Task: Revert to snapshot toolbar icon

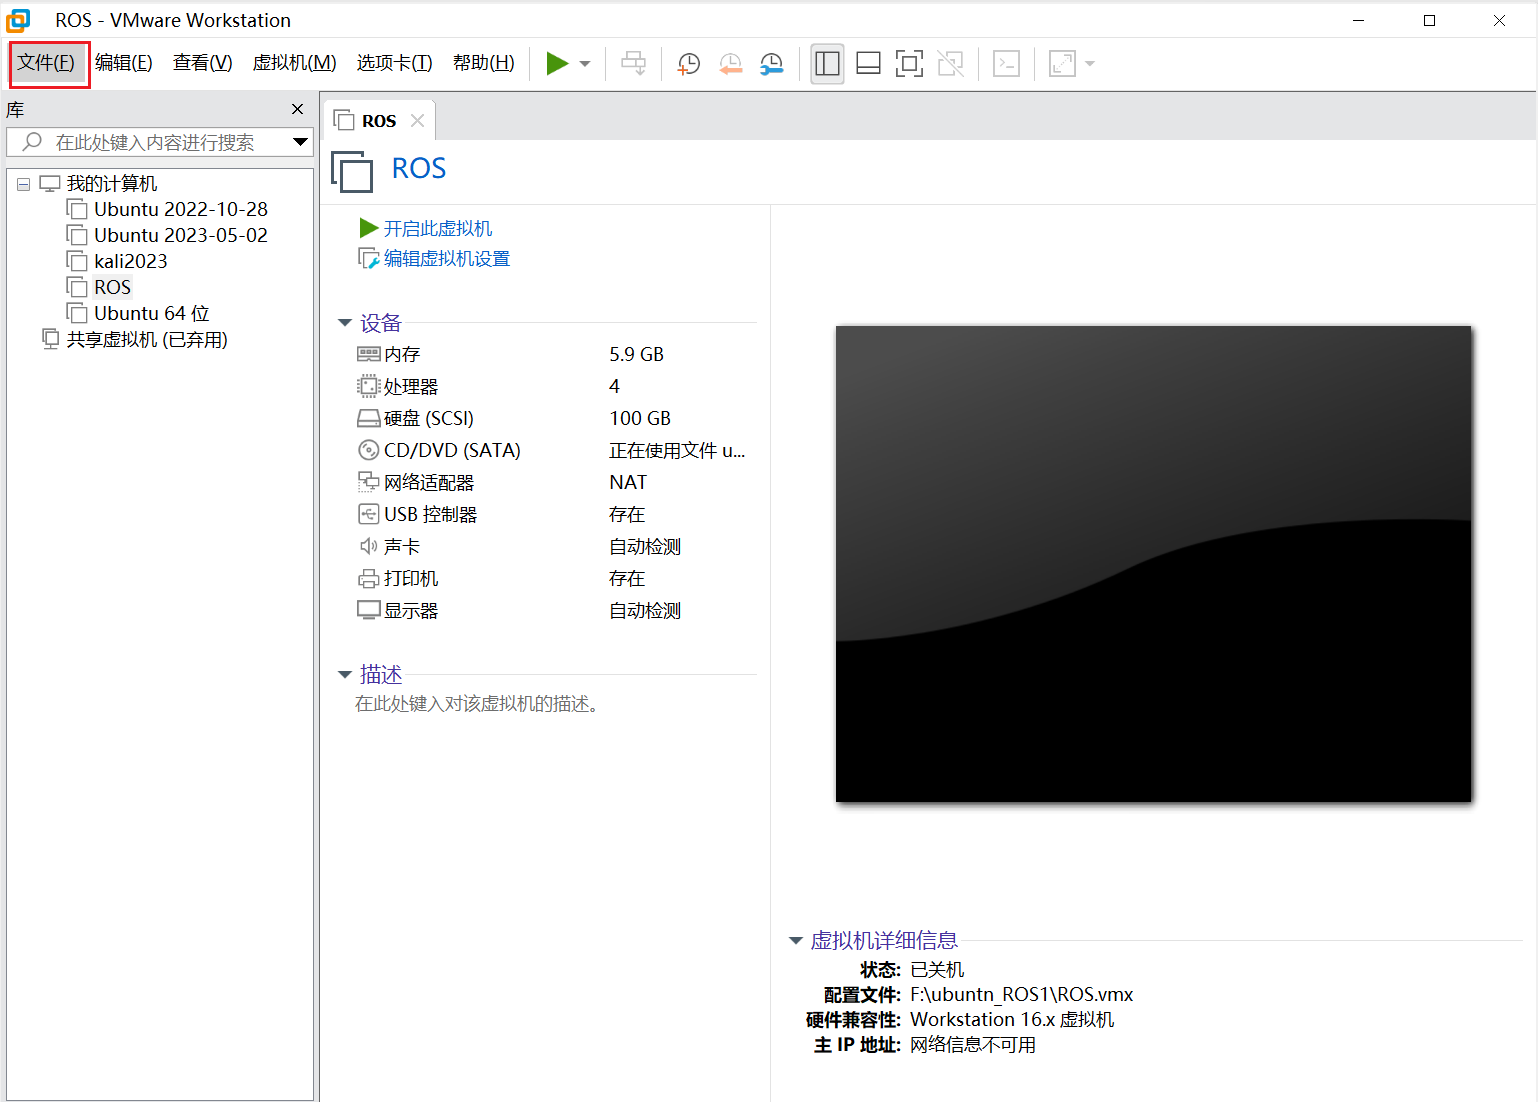Action: point(730,64)
